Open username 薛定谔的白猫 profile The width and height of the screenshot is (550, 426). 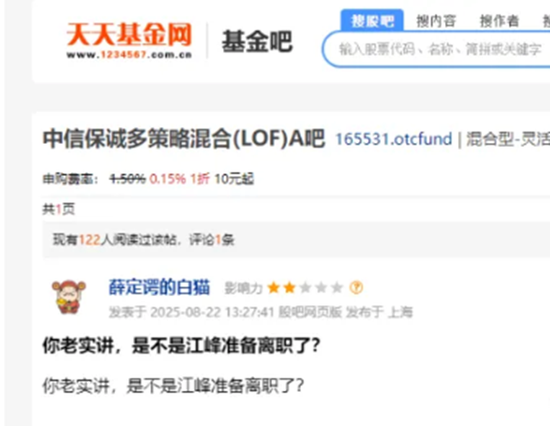[x=159, y=287]
